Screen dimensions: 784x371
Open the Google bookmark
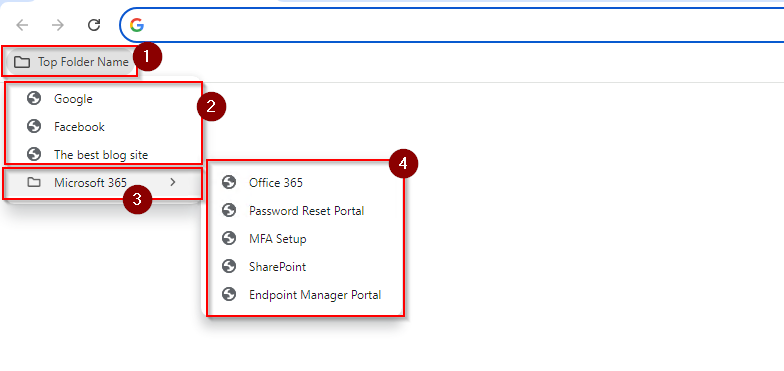pyautogui.click(x=103, y=99)
